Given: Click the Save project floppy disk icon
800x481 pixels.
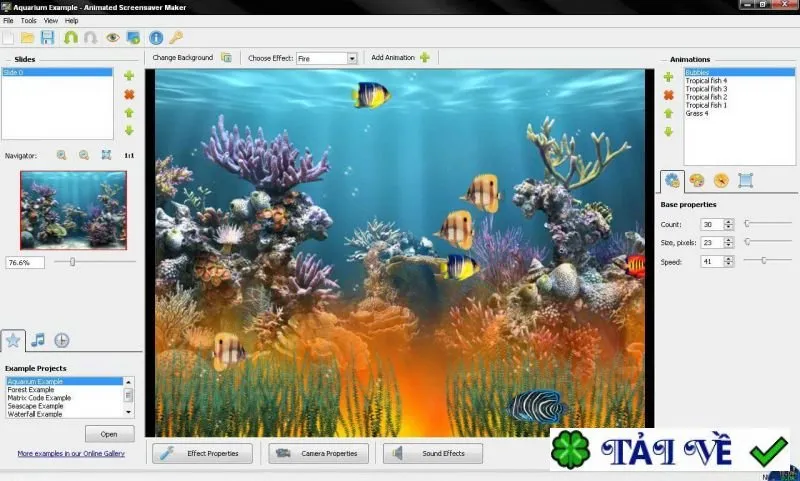Looking at the screenshot, I should coord(47,37).
